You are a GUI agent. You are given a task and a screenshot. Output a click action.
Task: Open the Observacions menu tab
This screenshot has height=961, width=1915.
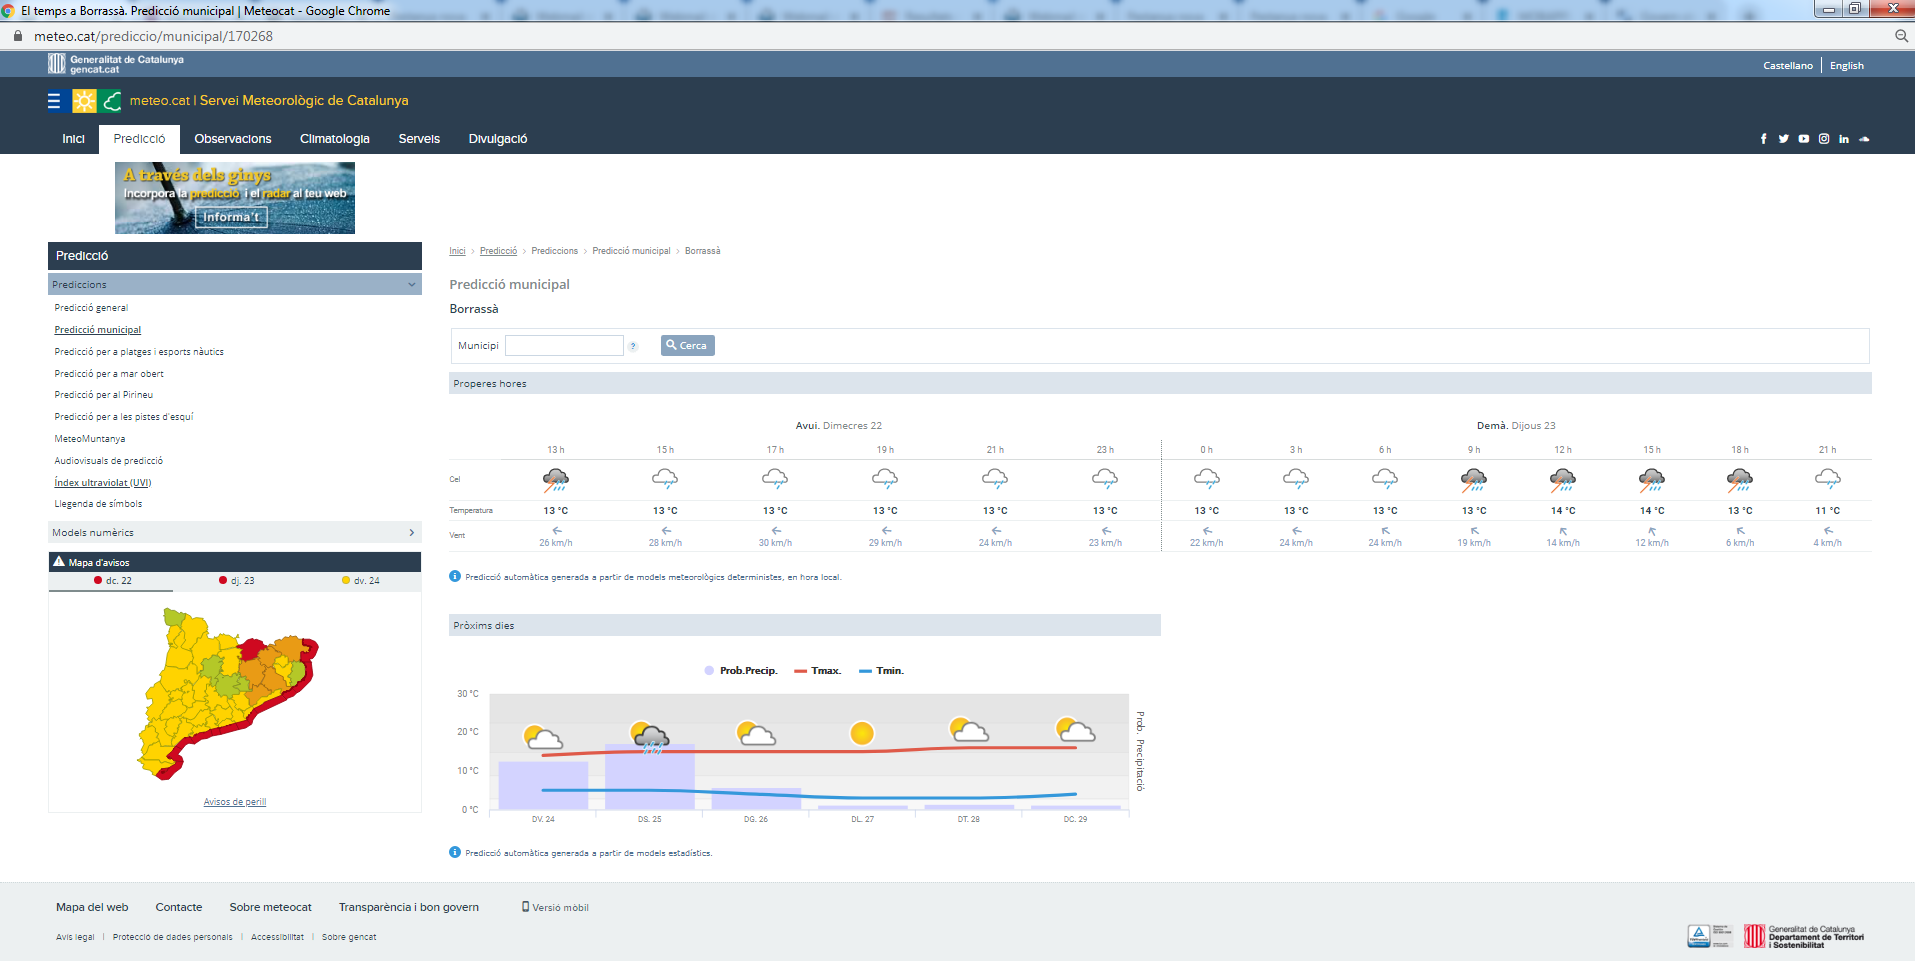(233, 139)
